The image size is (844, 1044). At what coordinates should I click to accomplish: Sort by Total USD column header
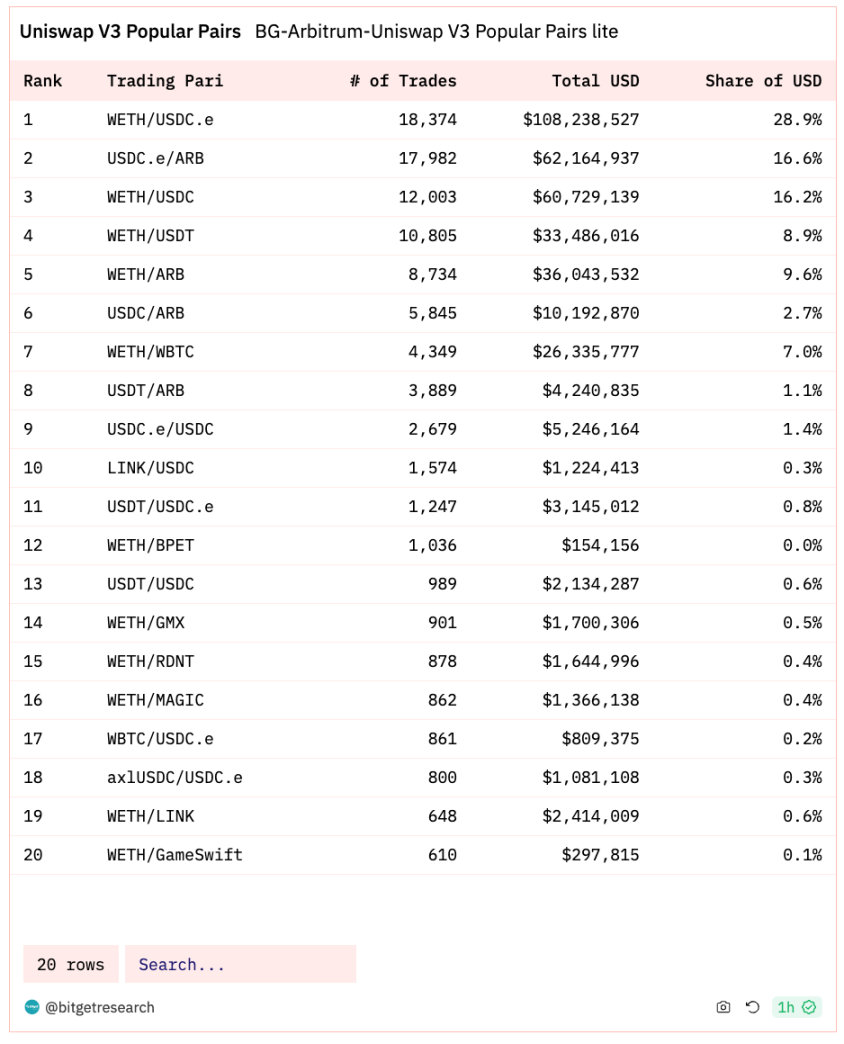coord(595,81)
